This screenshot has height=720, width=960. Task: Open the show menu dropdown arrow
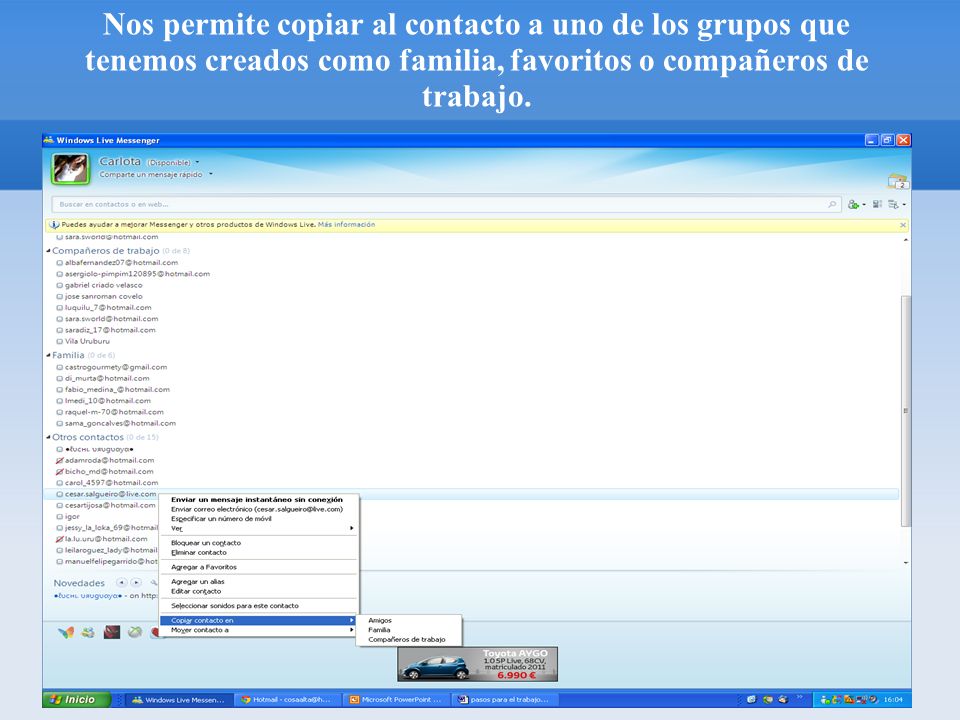tap(904, 204)
